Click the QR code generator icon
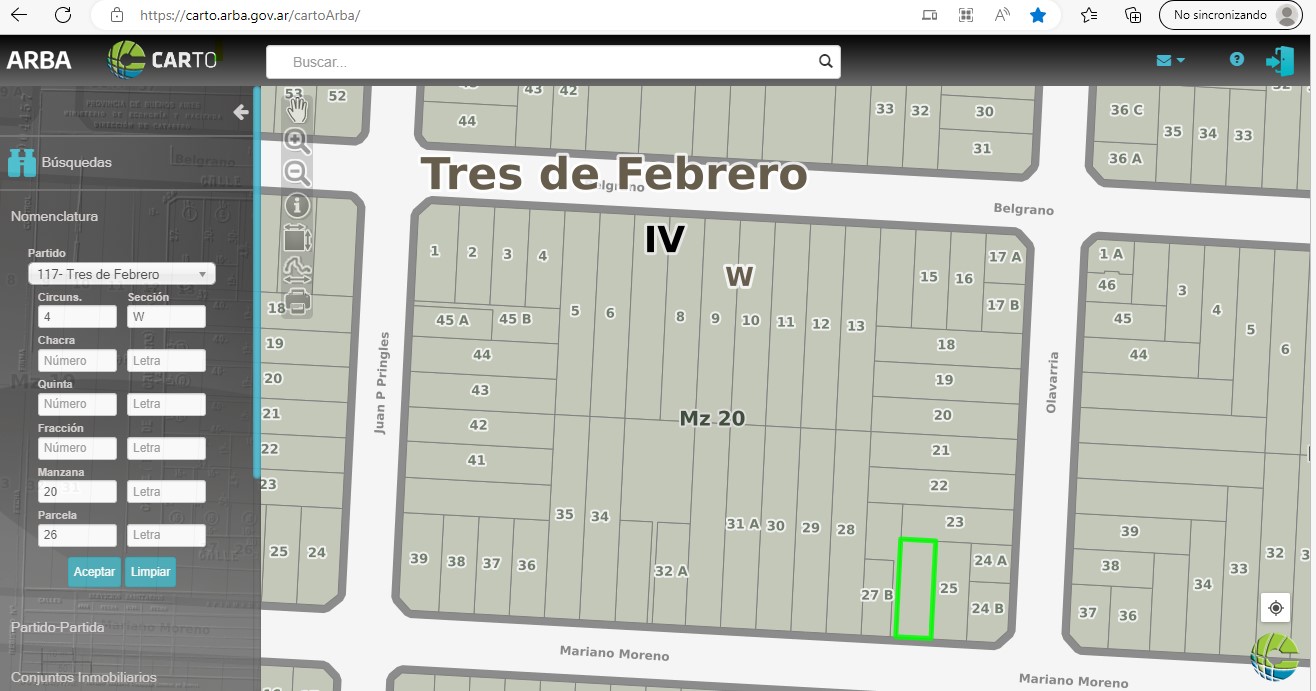1316x691 pixels. [966, 15]
